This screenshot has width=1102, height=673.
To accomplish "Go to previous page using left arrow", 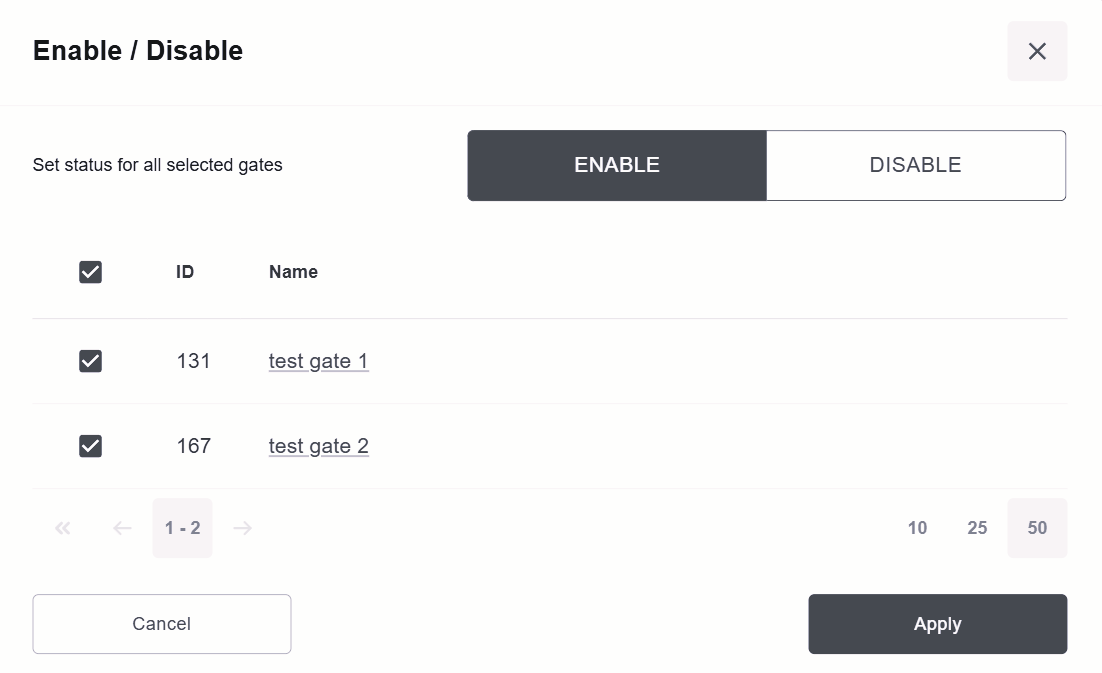I will click(123, 528).
